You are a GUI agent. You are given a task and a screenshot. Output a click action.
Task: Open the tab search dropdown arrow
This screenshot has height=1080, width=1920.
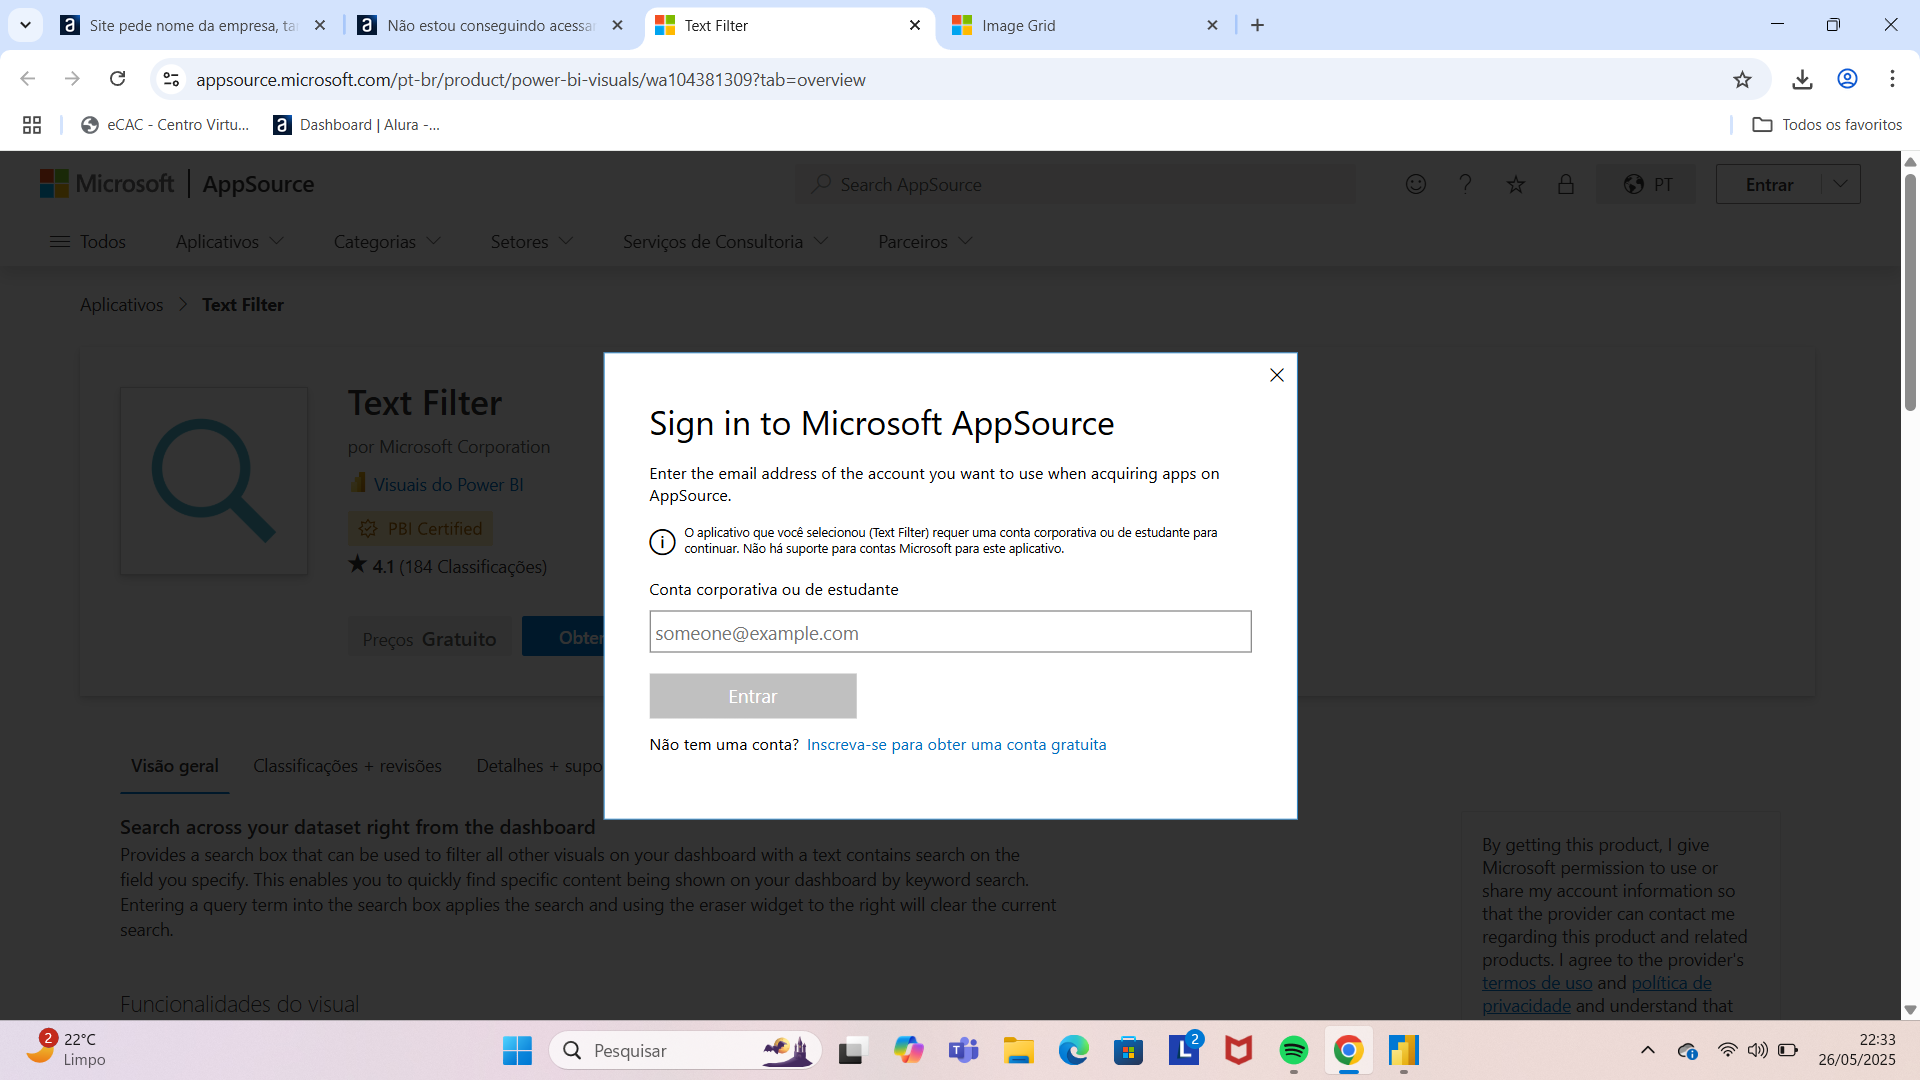click(x=25, y=25)
